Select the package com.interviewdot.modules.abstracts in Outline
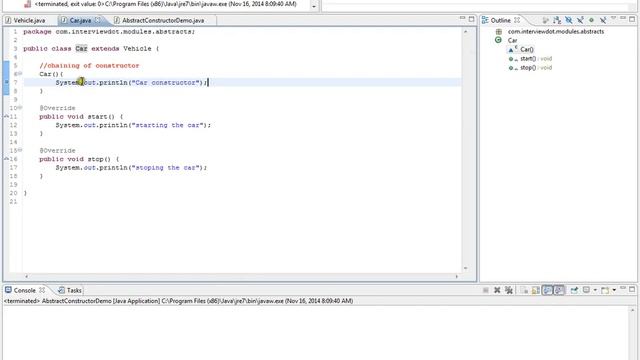 pos(556,31)
